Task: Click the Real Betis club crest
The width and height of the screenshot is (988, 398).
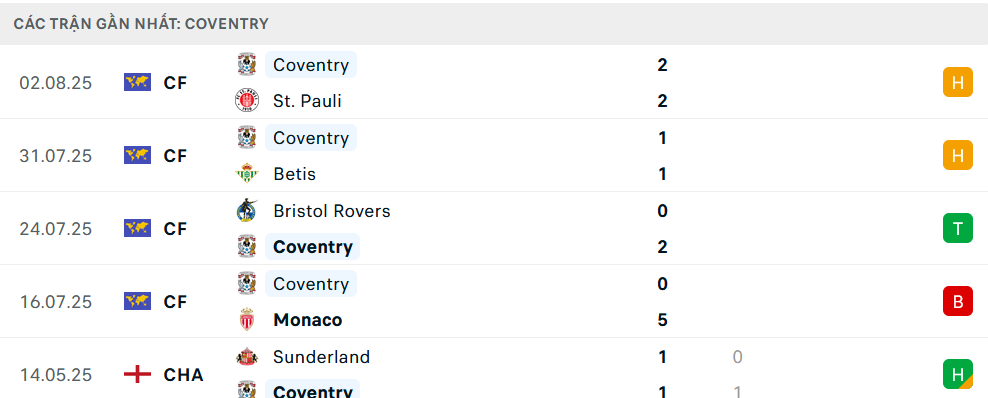Action: [x=247, y=174]
